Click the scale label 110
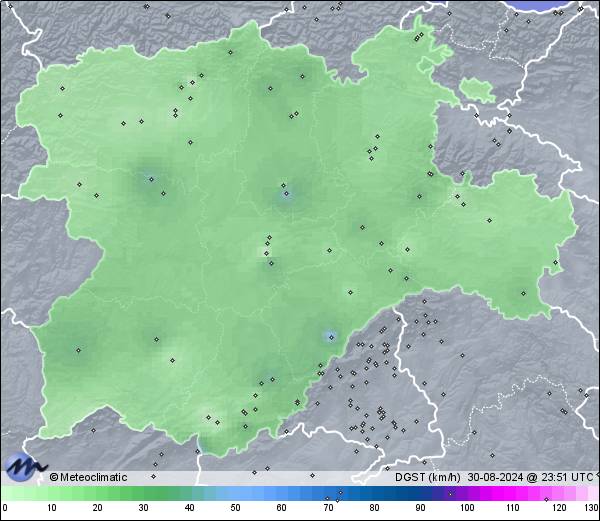The image size is (600, 521). (513, 508)
